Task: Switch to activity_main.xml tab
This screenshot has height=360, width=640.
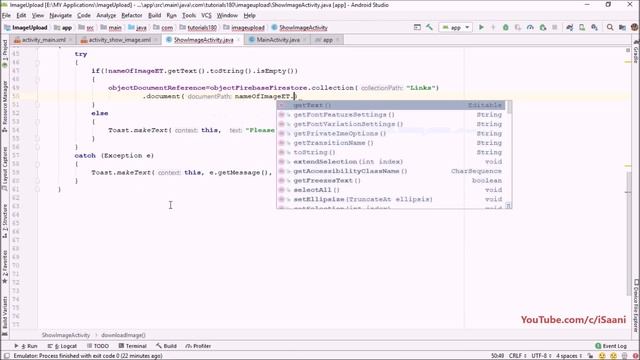Action: (x=43, y=40)
